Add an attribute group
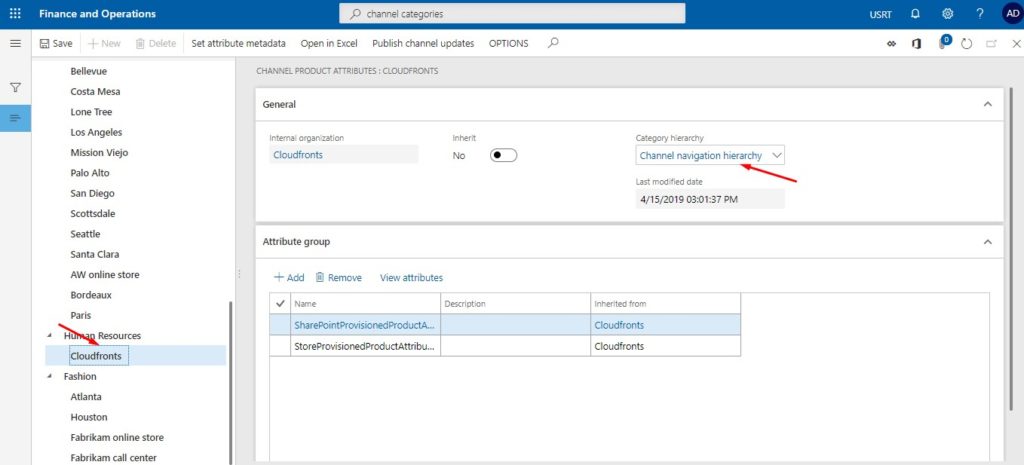 (289, 278)
